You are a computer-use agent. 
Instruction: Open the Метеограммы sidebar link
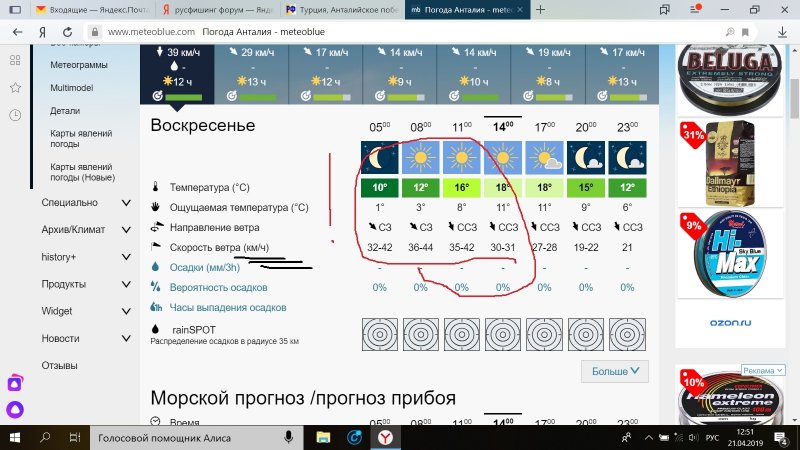(78, 64)
